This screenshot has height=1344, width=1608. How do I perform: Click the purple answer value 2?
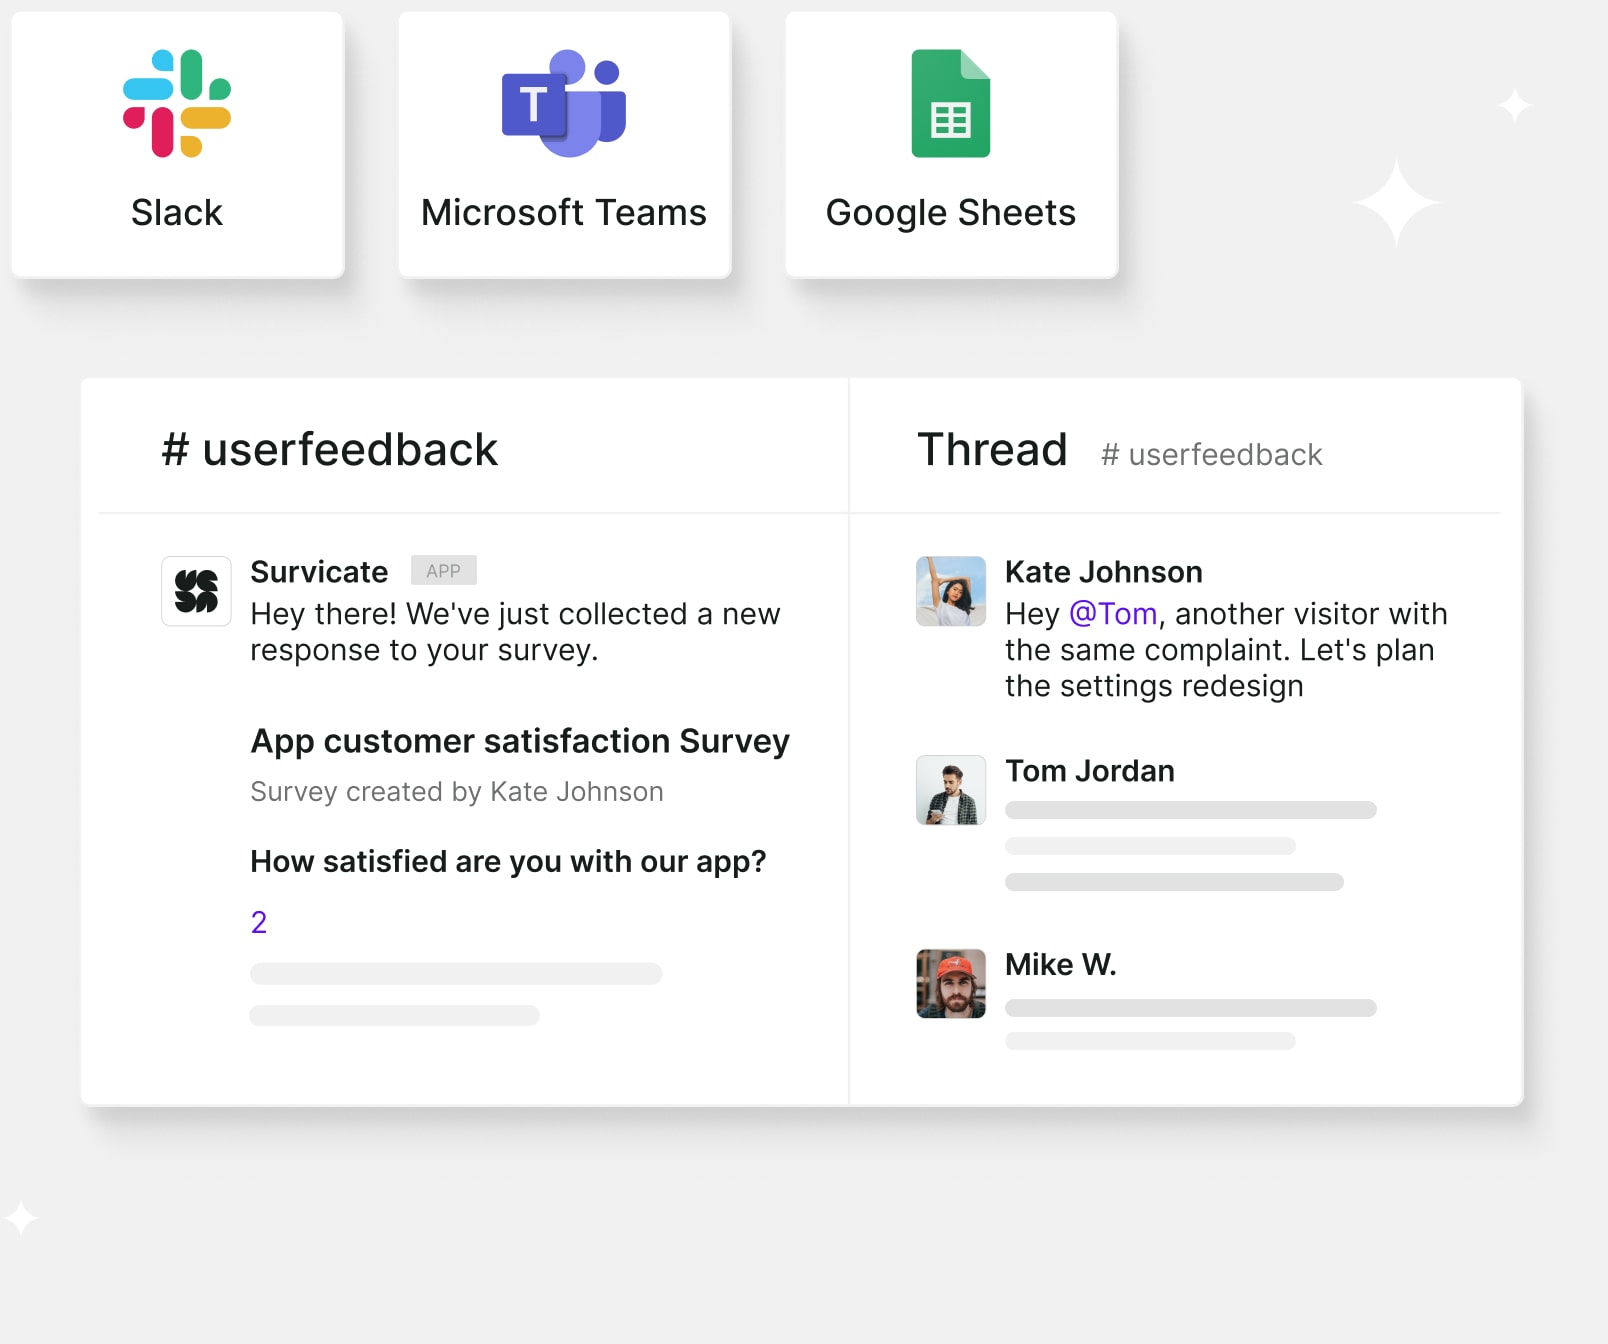(x=259, y=922)
